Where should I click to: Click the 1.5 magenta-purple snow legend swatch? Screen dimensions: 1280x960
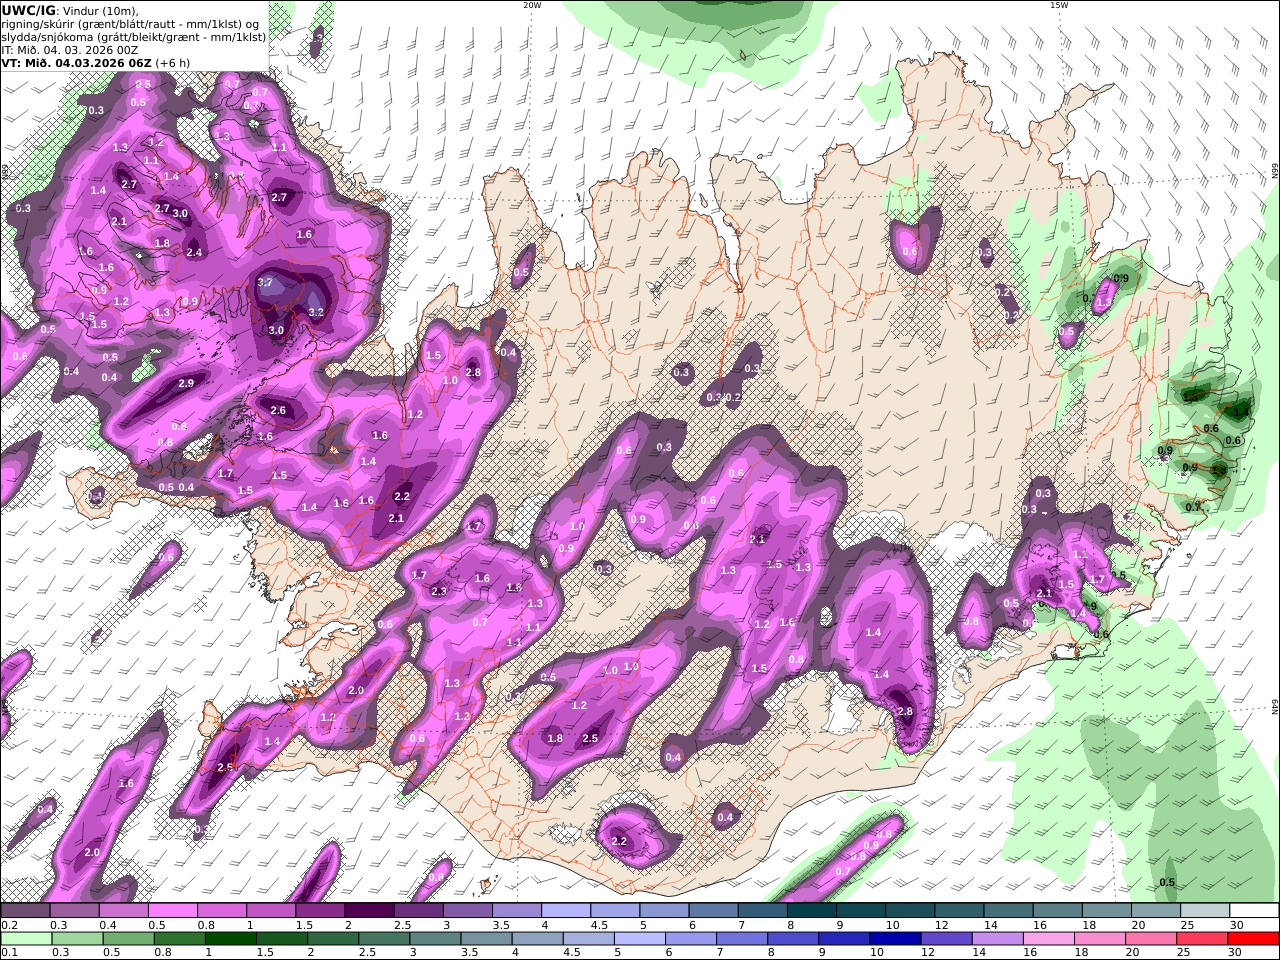[319, 911]
